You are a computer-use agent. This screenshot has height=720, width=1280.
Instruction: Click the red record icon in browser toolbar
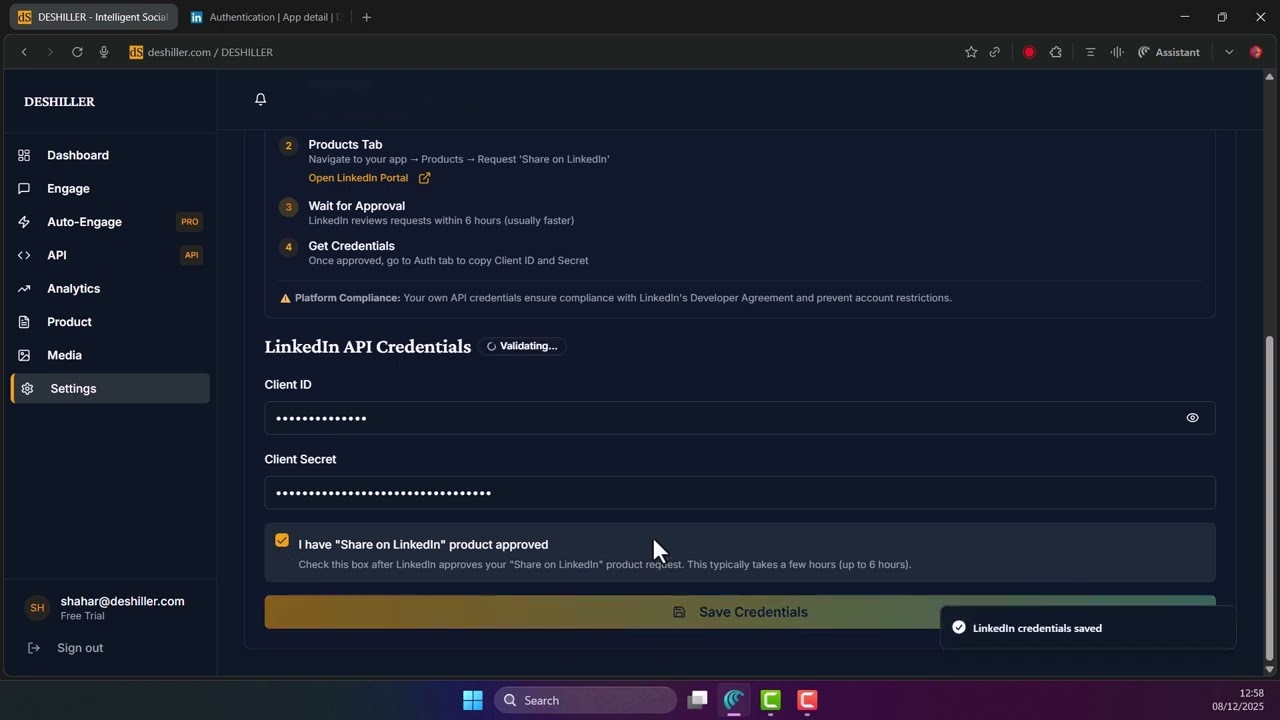point(1029,52)
